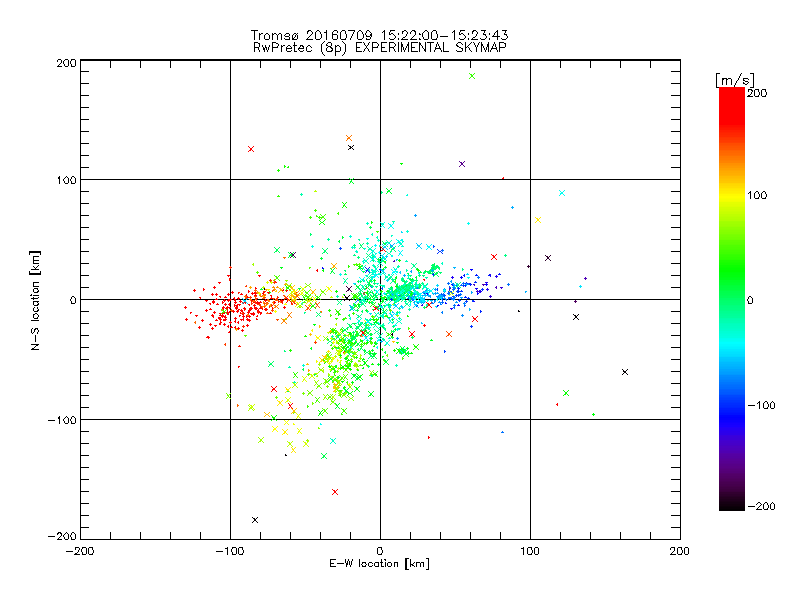Click the black X marker just above -200 km N-S
This screenshot has height=600, width=800.
255,520
